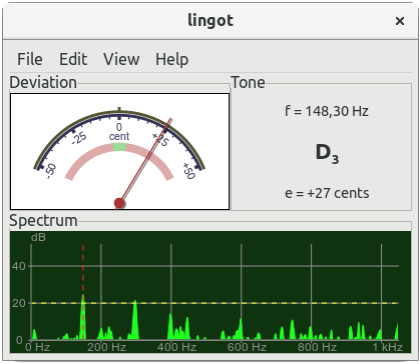Click the 20 dB axis label

point(19,303)
